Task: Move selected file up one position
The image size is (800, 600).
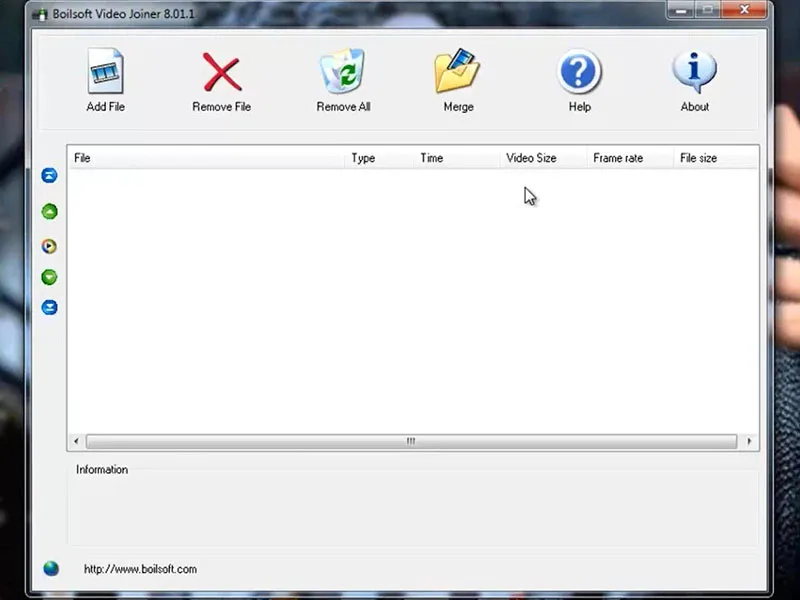Action: pos(49,211)
